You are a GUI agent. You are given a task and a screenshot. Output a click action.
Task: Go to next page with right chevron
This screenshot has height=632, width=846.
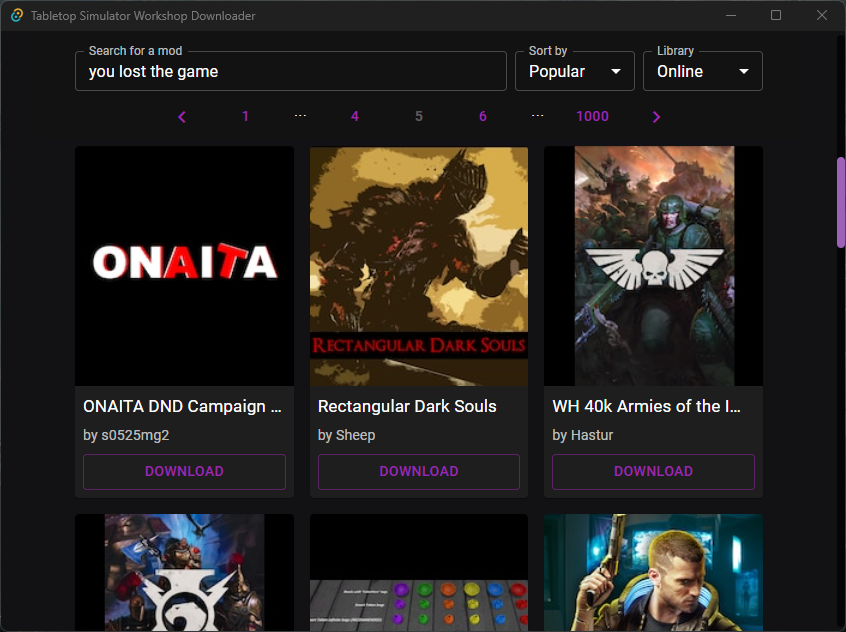coord(656,117)
